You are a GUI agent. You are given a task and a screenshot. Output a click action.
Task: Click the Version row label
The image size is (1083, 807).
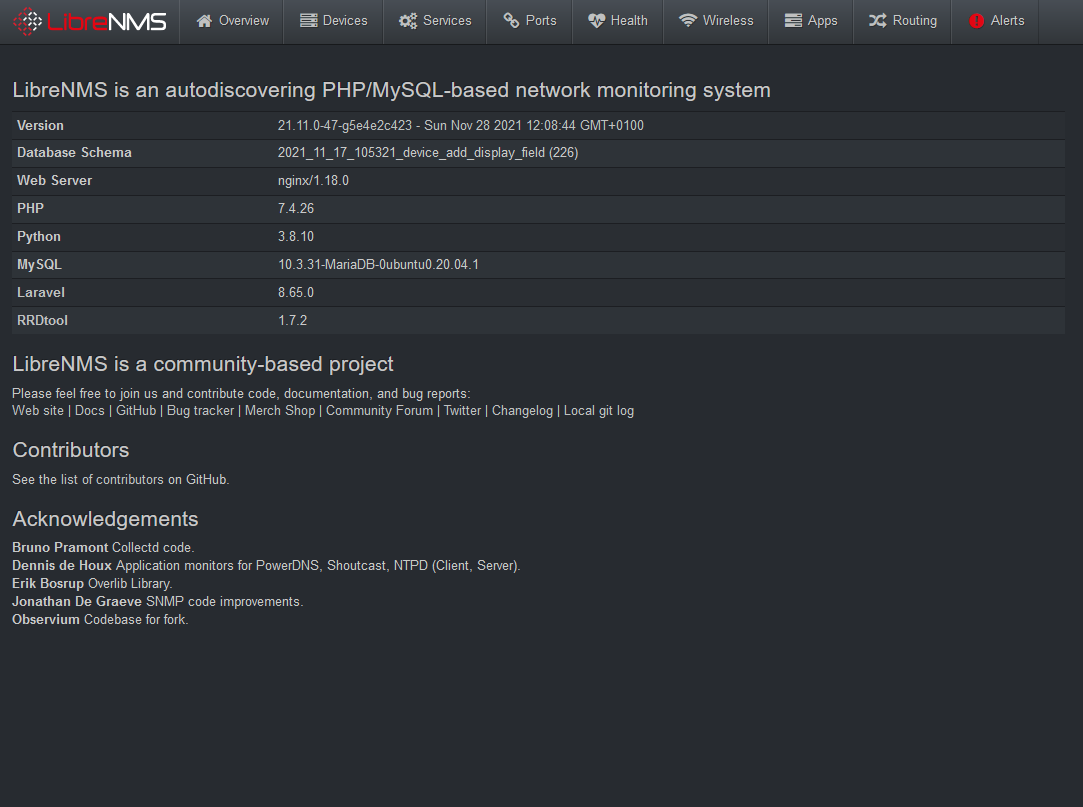[40, 125]
